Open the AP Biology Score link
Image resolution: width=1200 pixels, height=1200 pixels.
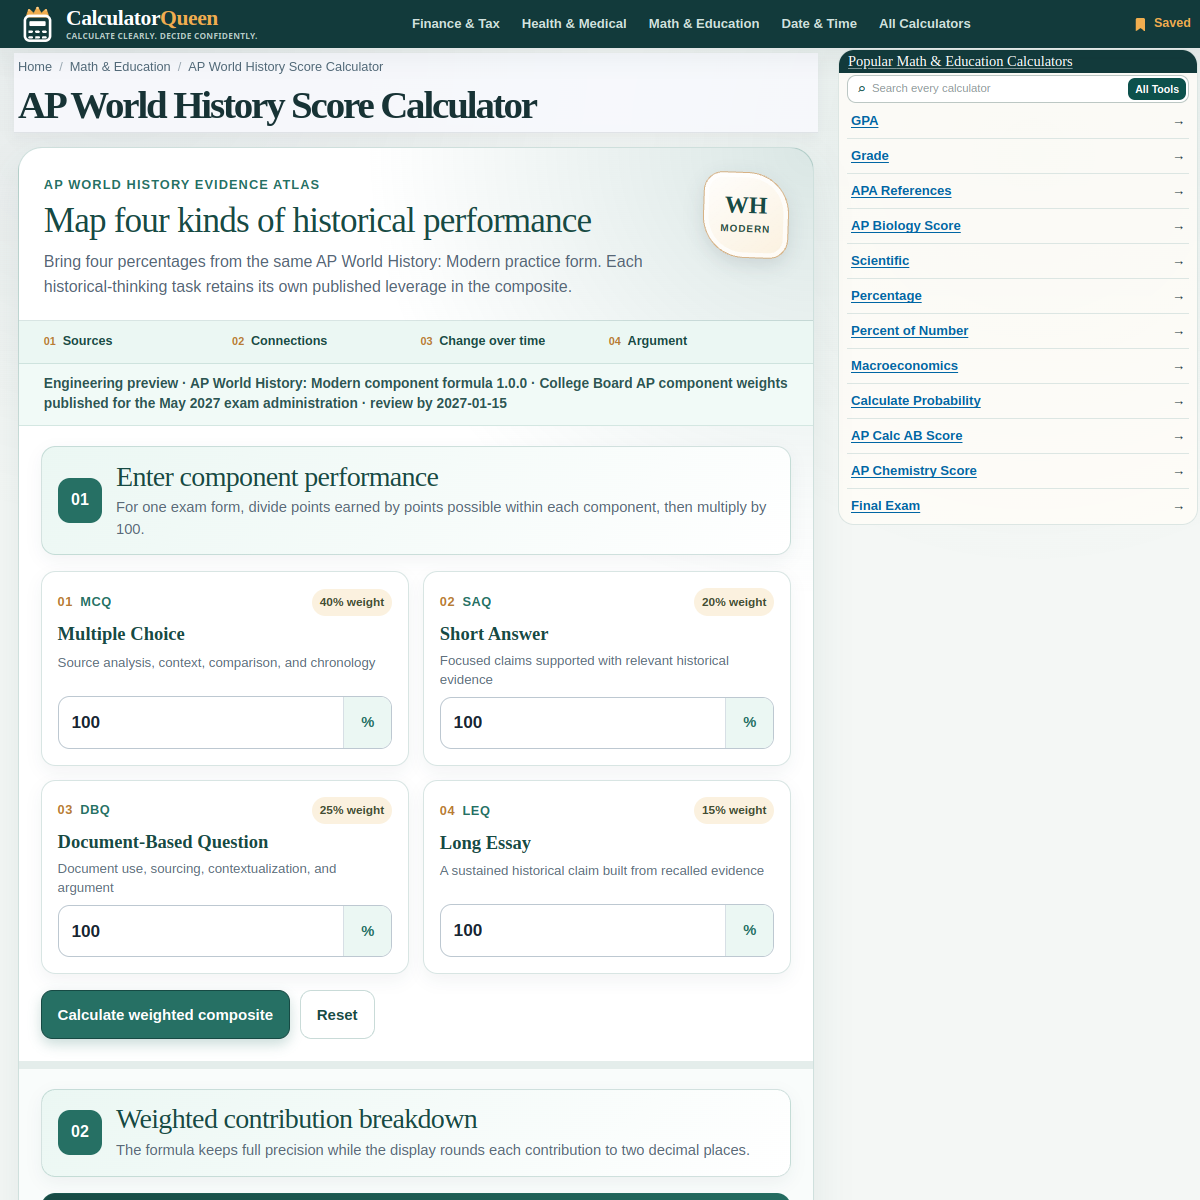[x=906, y=226]
